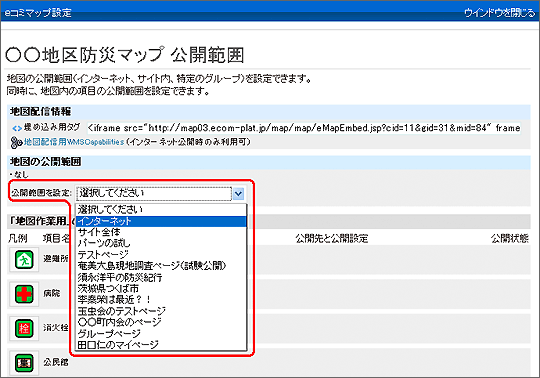540x378 pixels.
Task: Click the 病院 item name
Action: click(52, 293)
